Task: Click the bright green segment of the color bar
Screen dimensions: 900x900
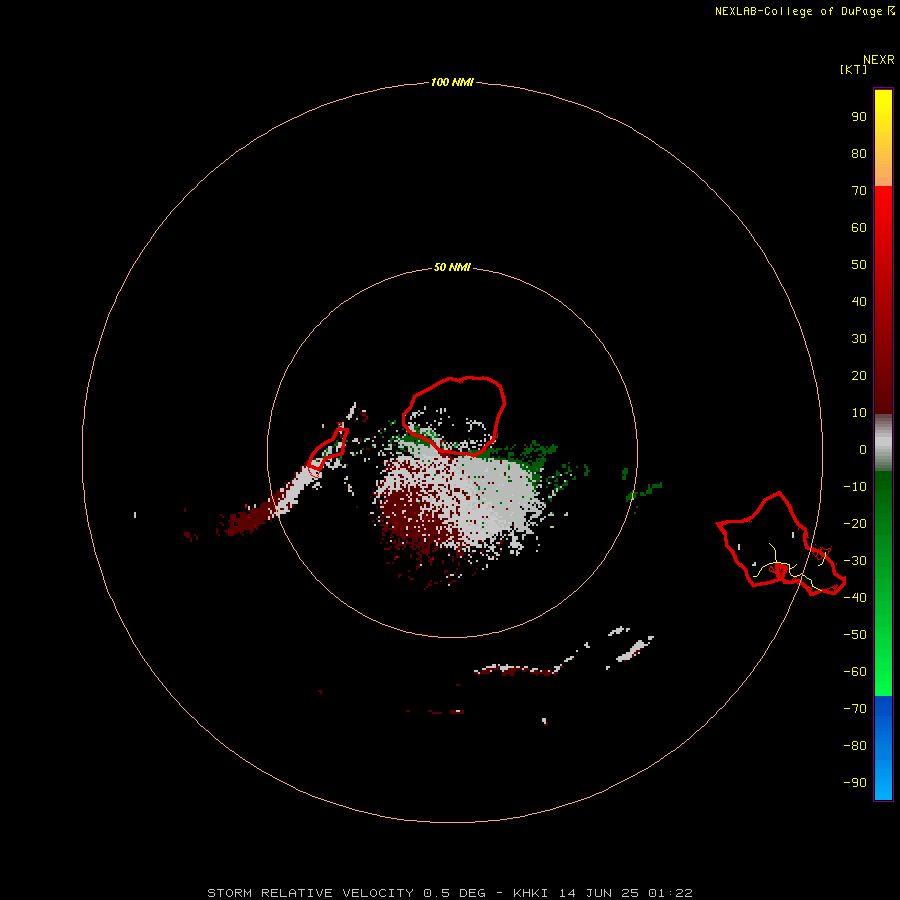Action: [883, 585]
